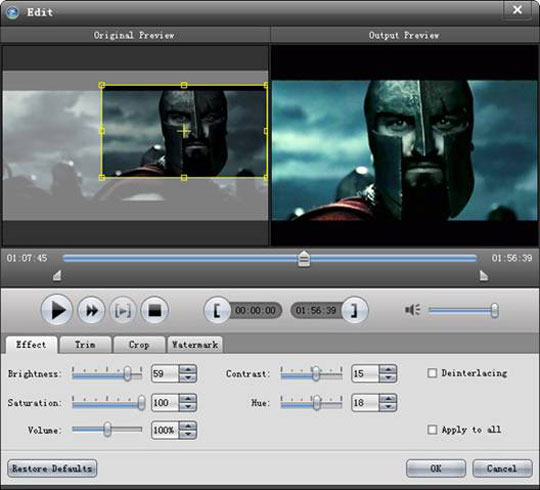Increase Brightness with the up arrow
This screenshot has height=490, width=540.
188,369
